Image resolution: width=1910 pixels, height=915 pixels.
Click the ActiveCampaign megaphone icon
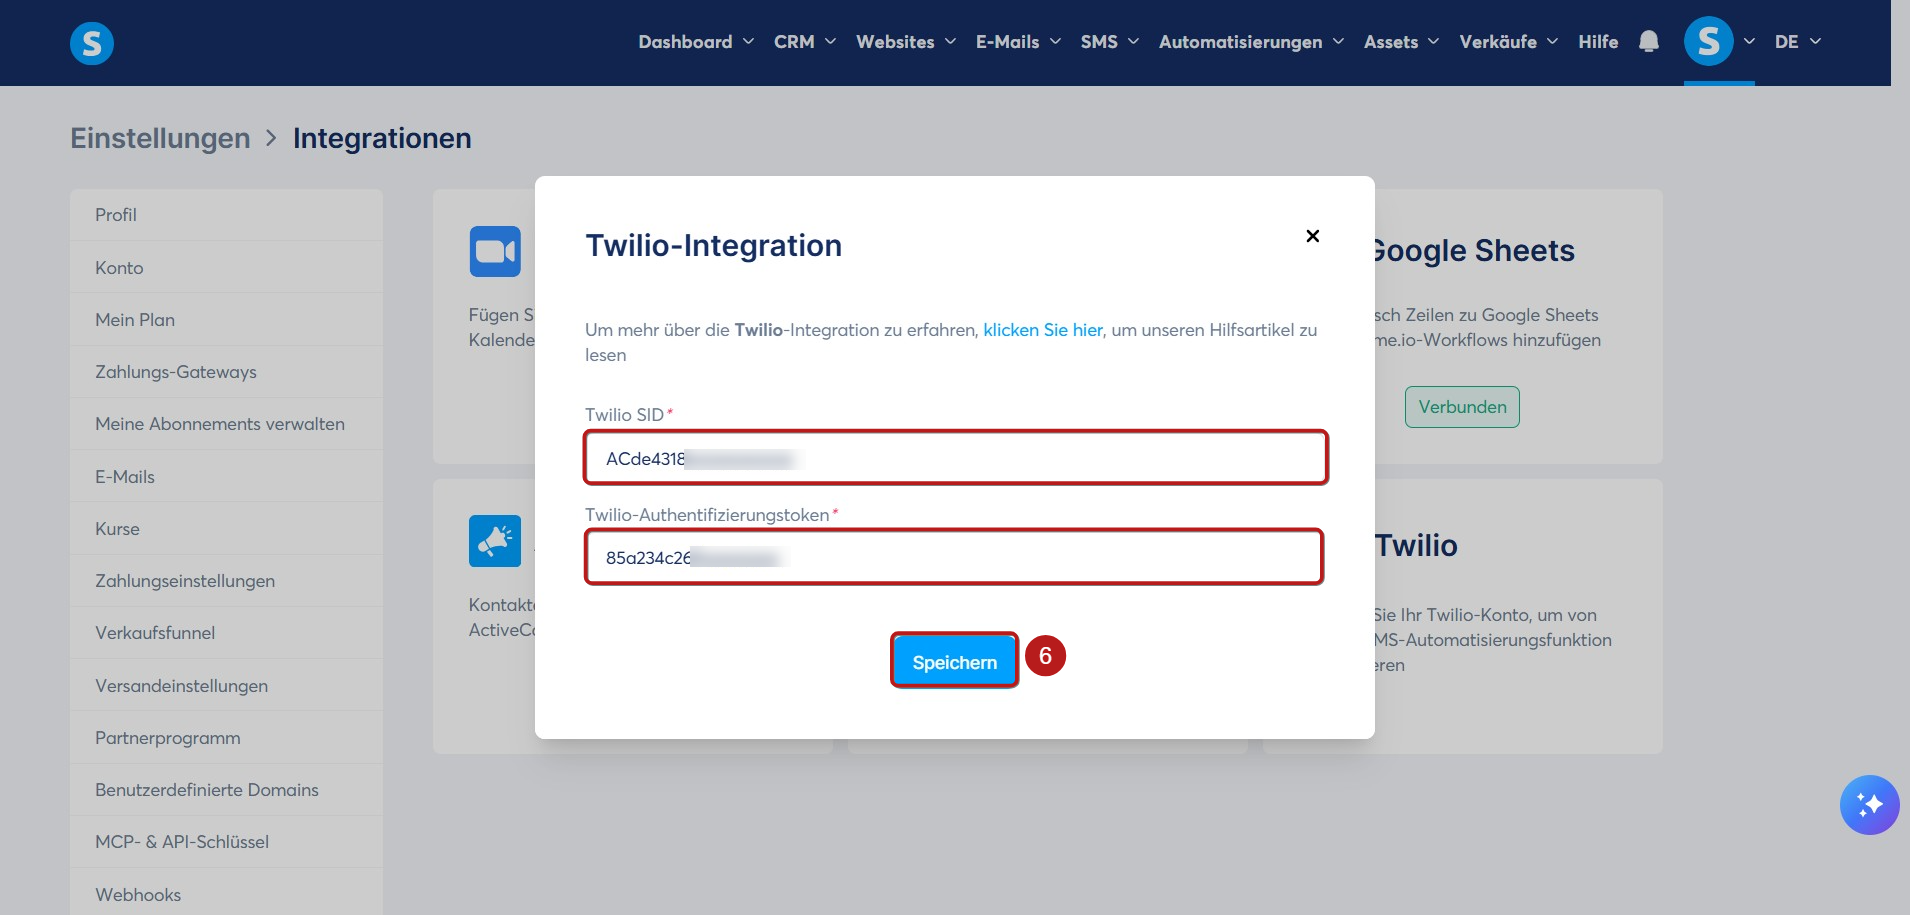tap(495, 541)
